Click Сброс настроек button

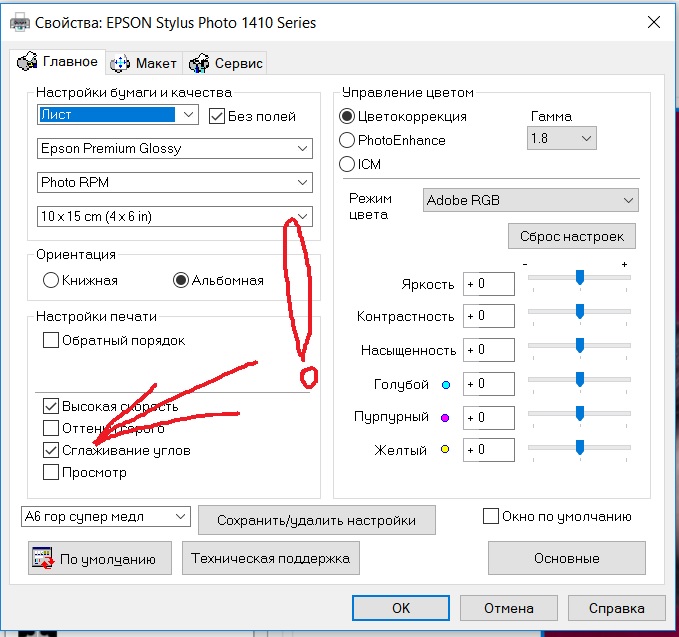572,236
